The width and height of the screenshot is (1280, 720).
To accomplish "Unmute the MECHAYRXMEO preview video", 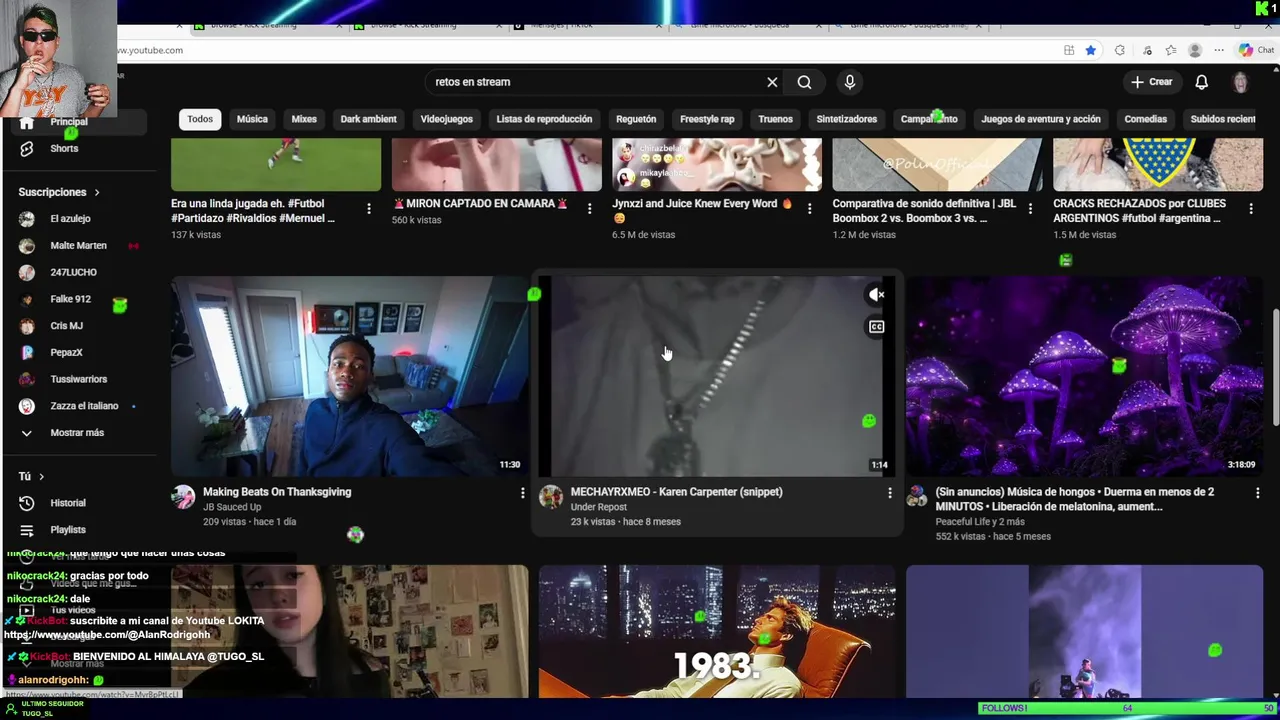I will [x=876, y=295].
